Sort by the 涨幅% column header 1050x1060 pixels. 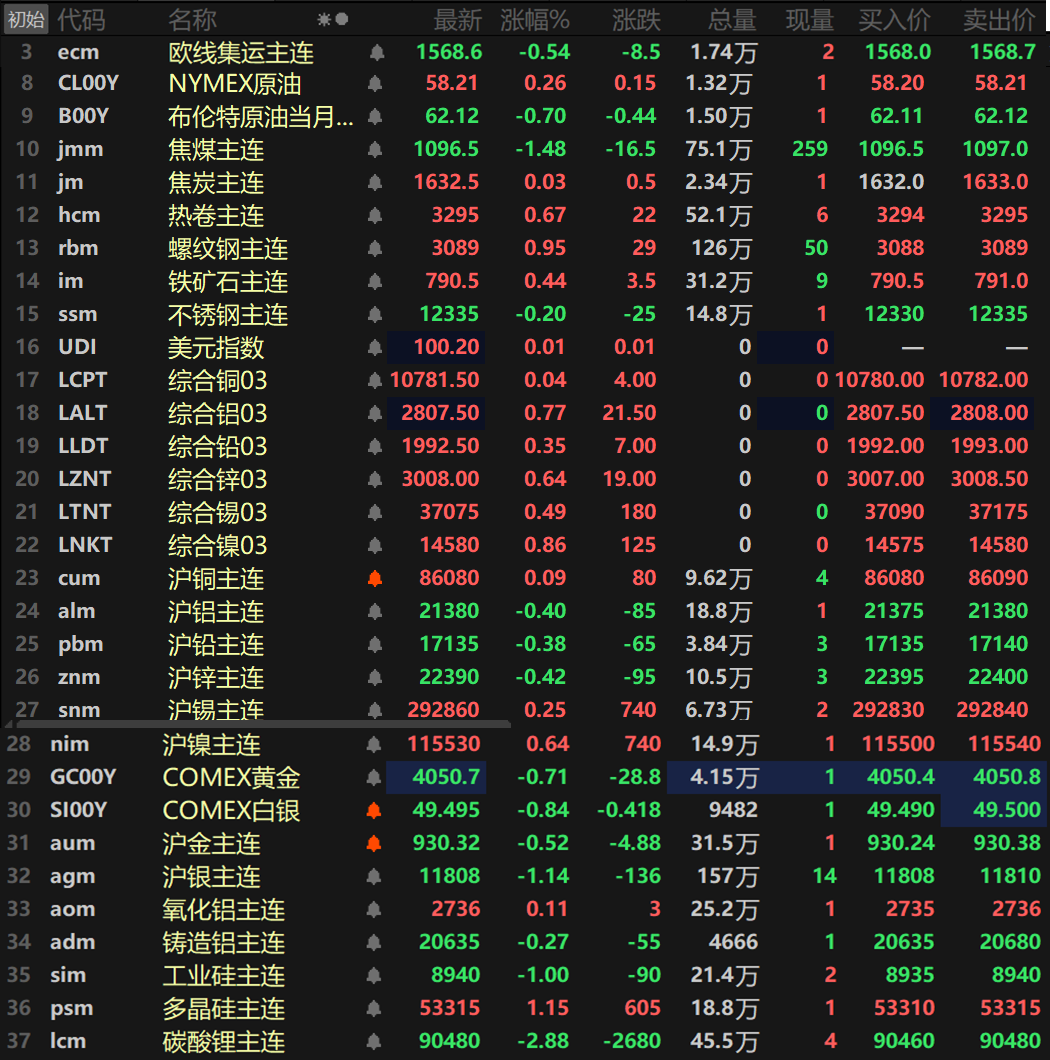click(534, 19)
